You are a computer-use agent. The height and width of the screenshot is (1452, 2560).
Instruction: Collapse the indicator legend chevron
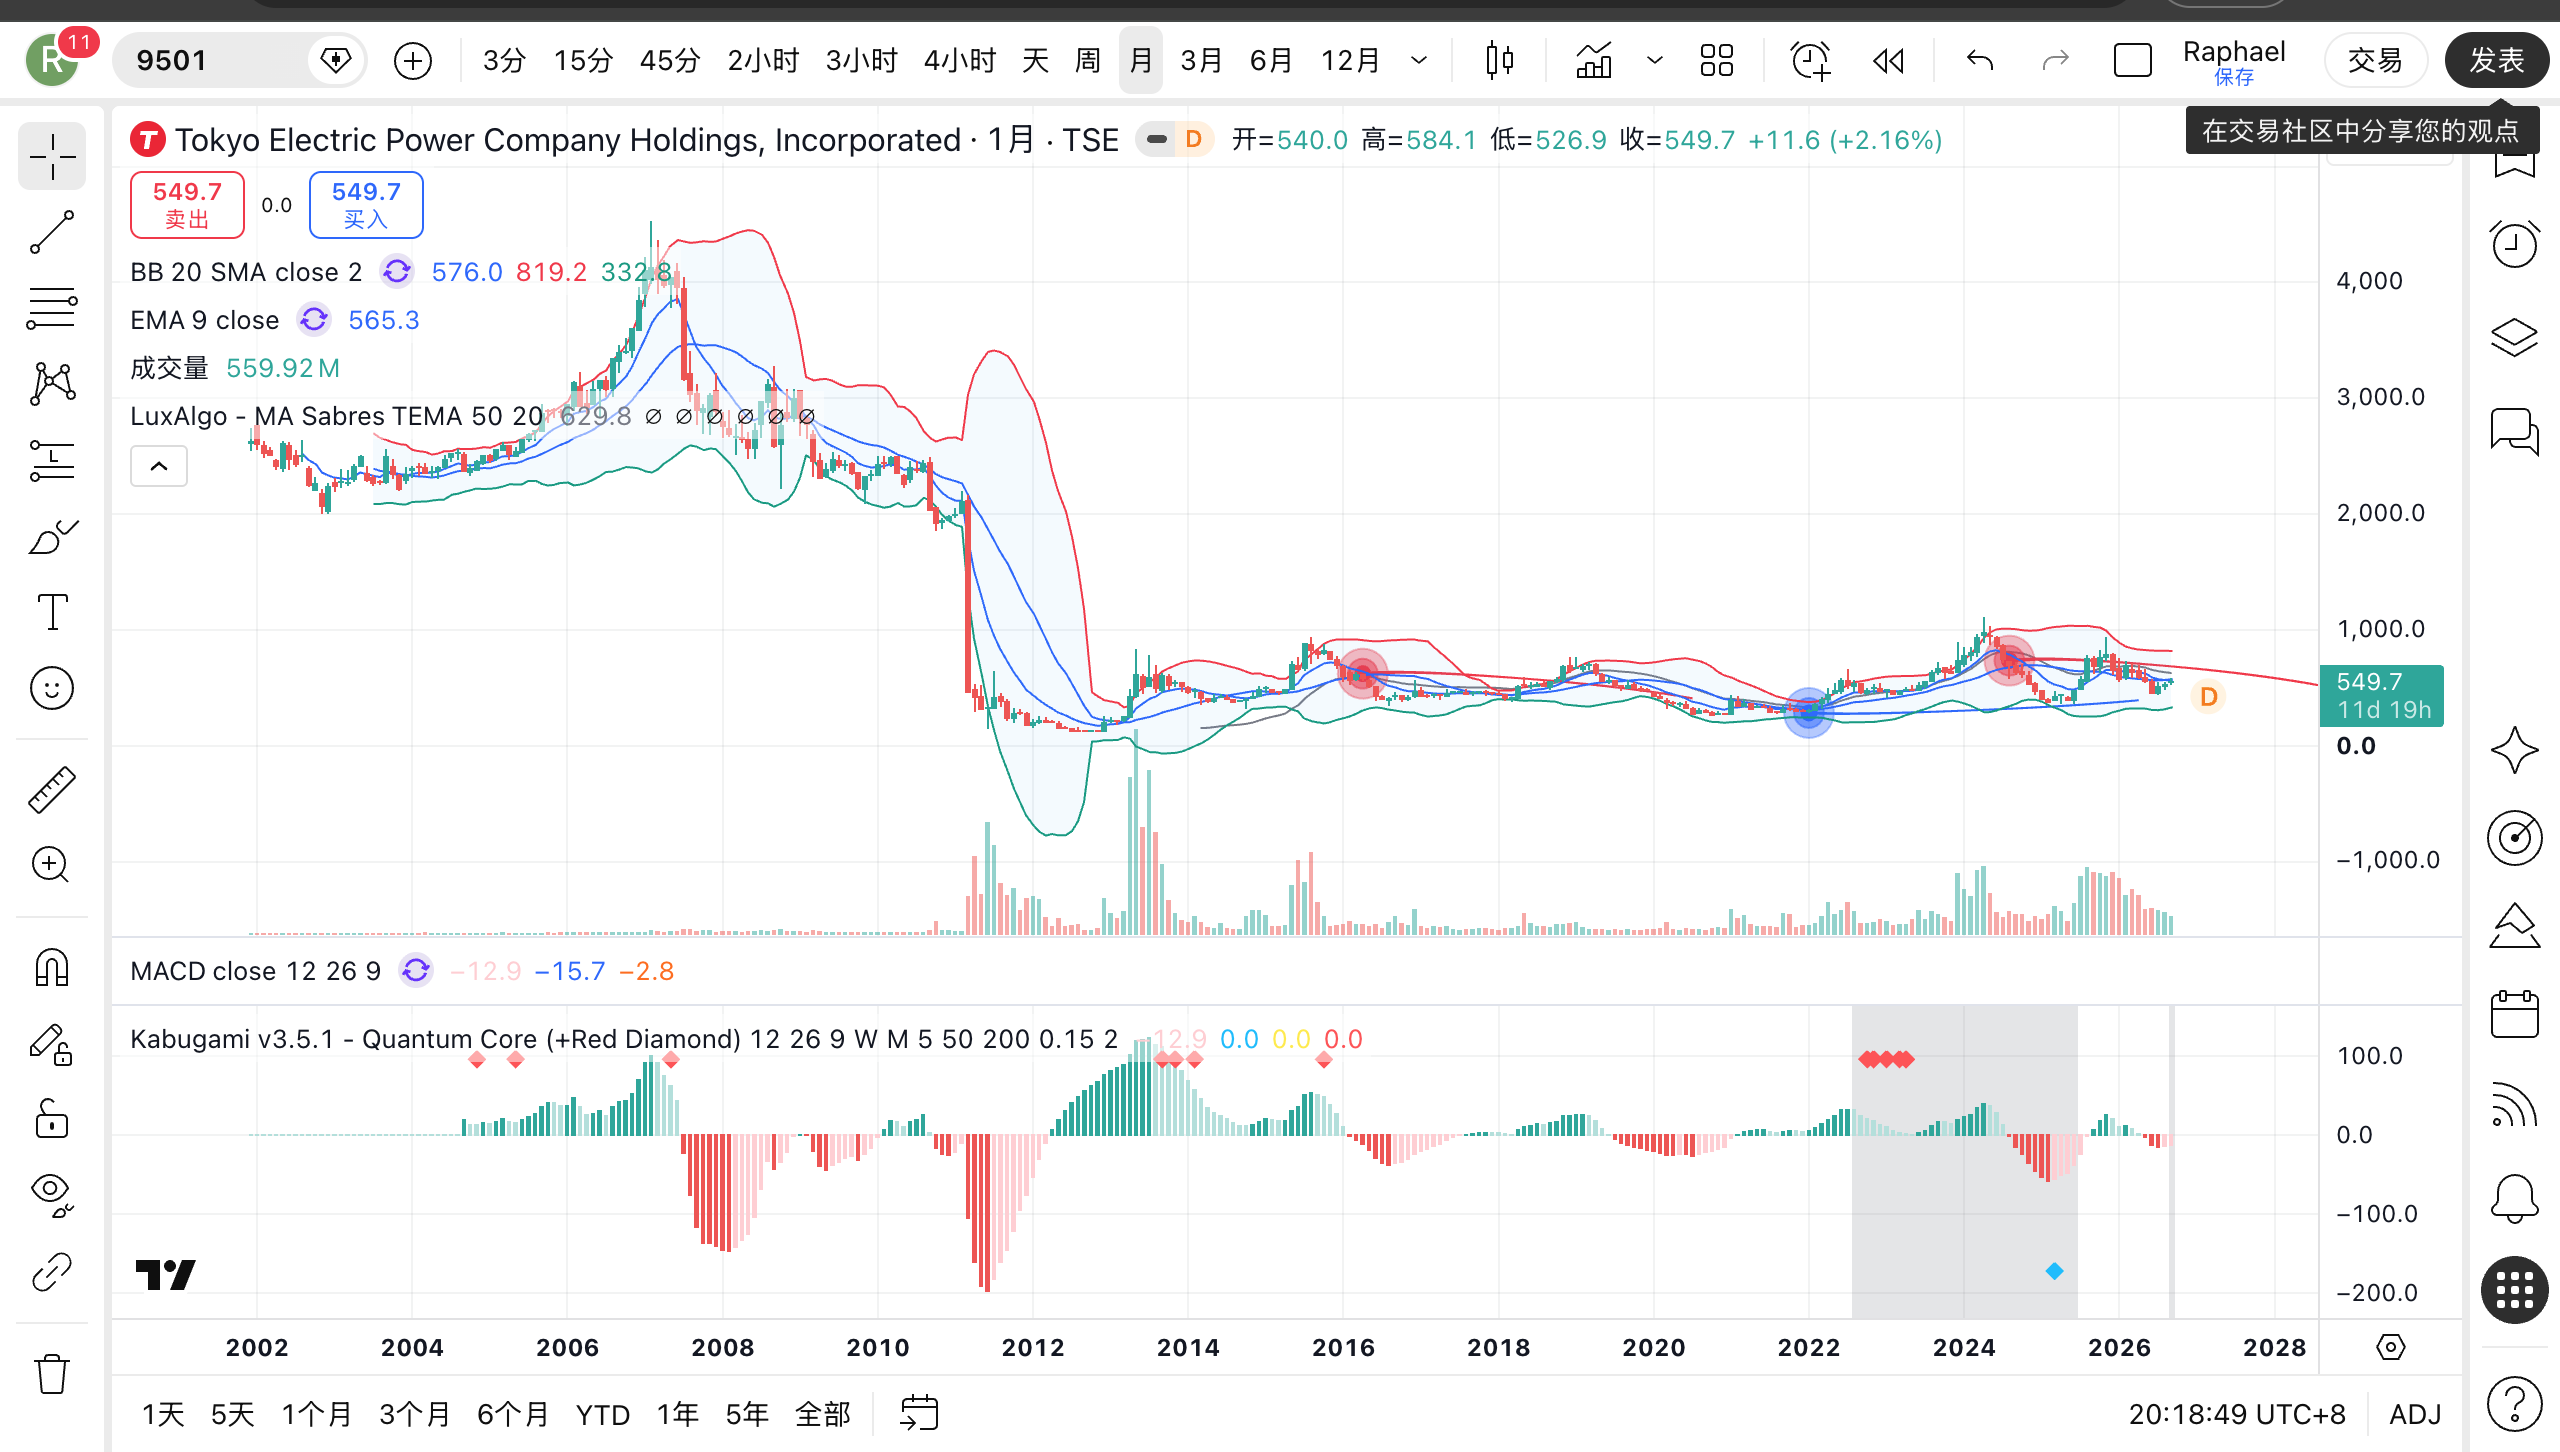[x=159, y=466]
